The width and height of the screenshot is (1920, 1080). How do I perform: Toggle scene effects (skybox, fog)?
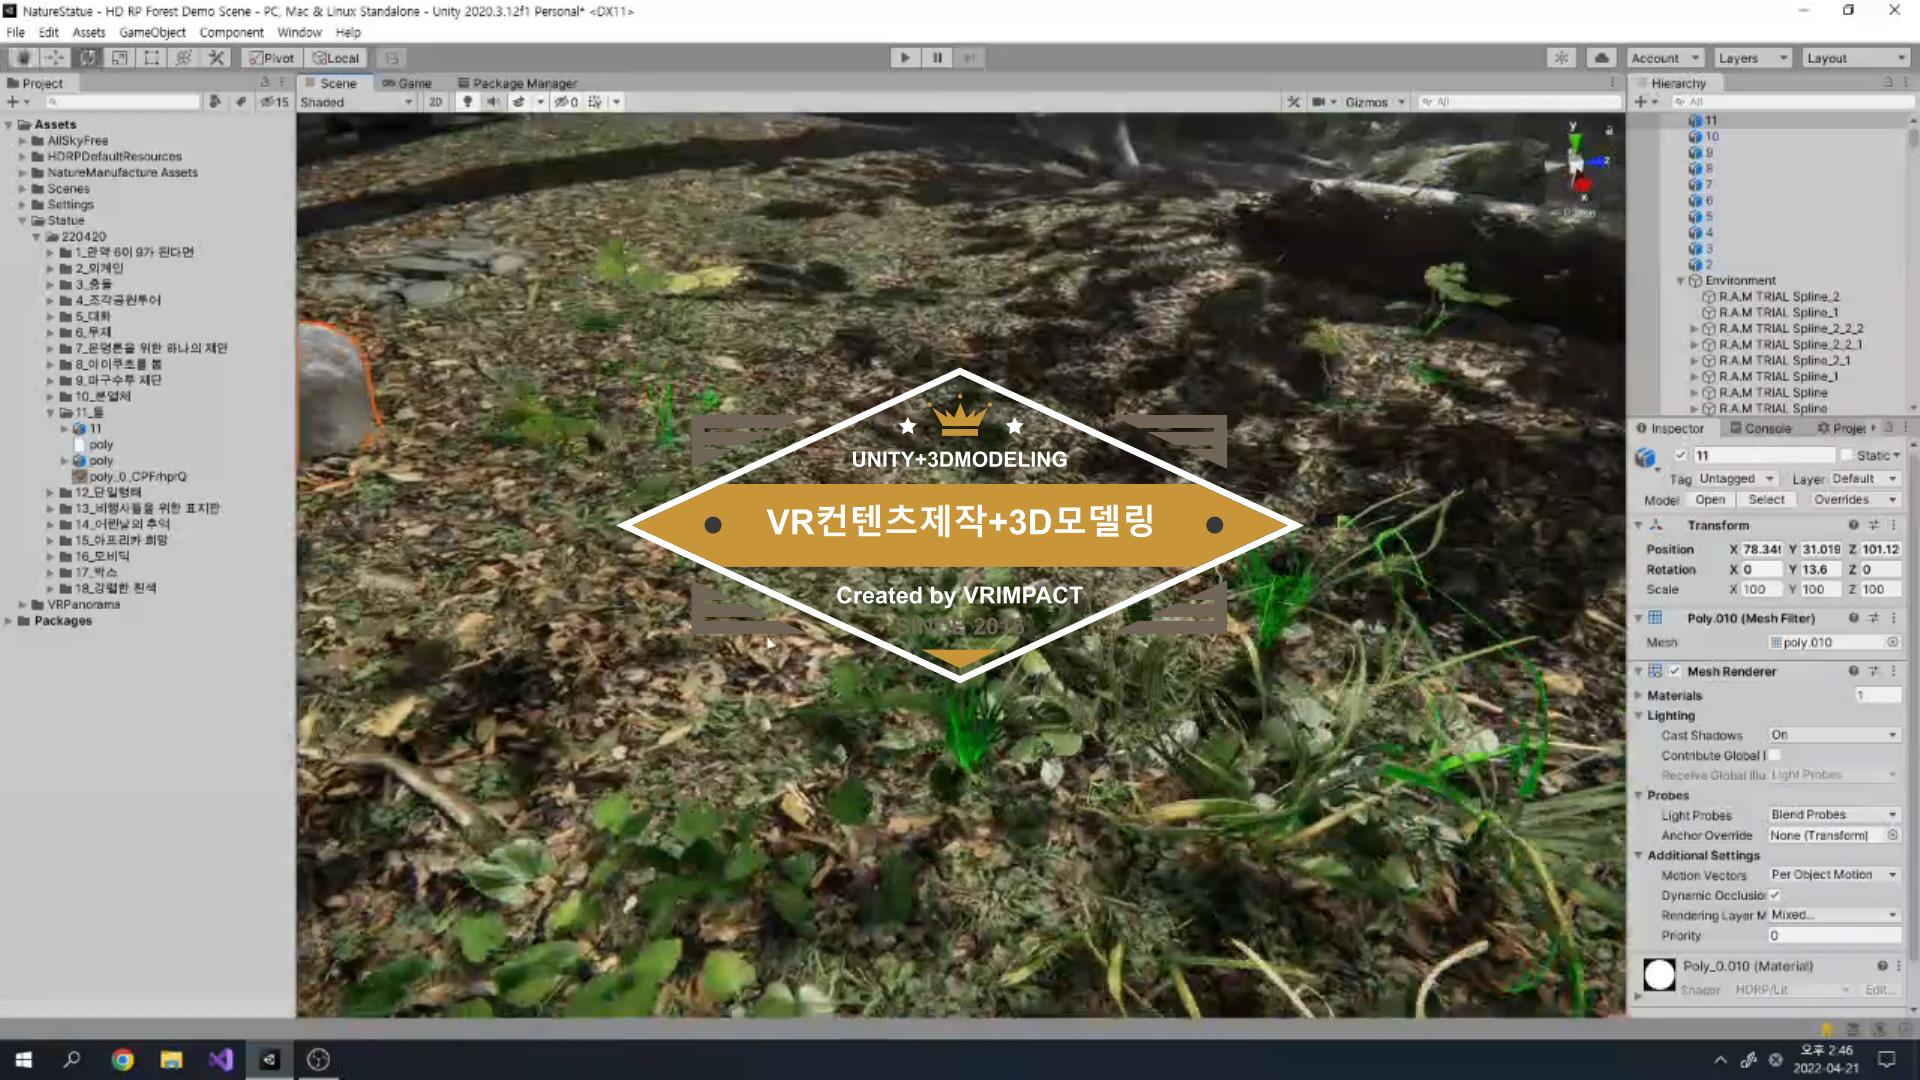[x=519, y=102]
